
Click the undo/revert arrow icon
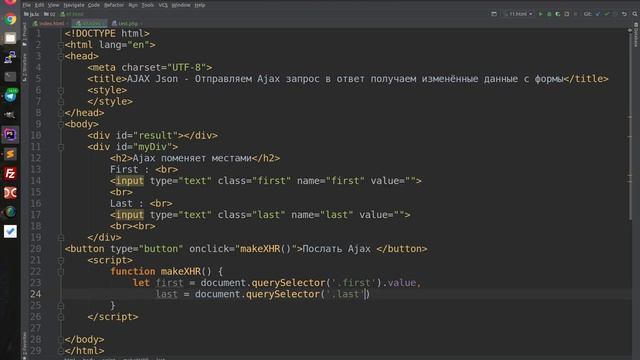[624, 14]
